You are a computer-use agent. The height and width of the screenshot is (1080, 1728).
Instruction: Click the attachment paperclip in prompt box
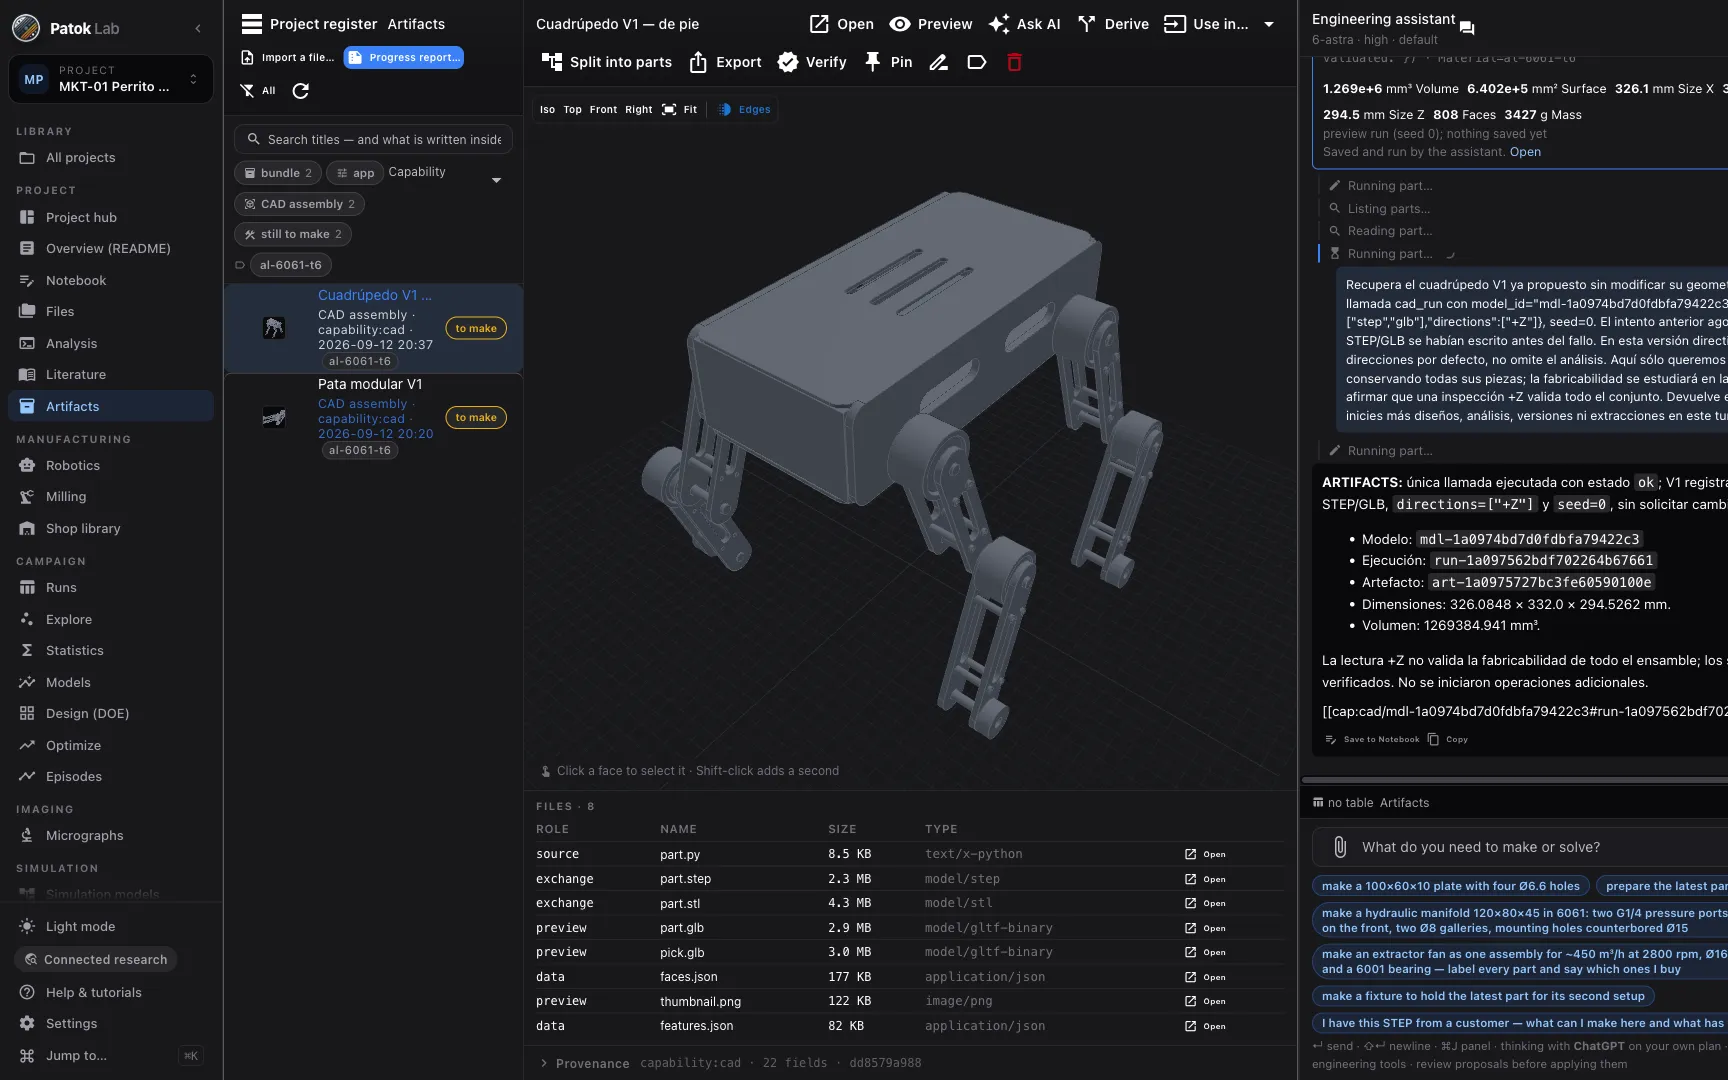coord(1340,847)
